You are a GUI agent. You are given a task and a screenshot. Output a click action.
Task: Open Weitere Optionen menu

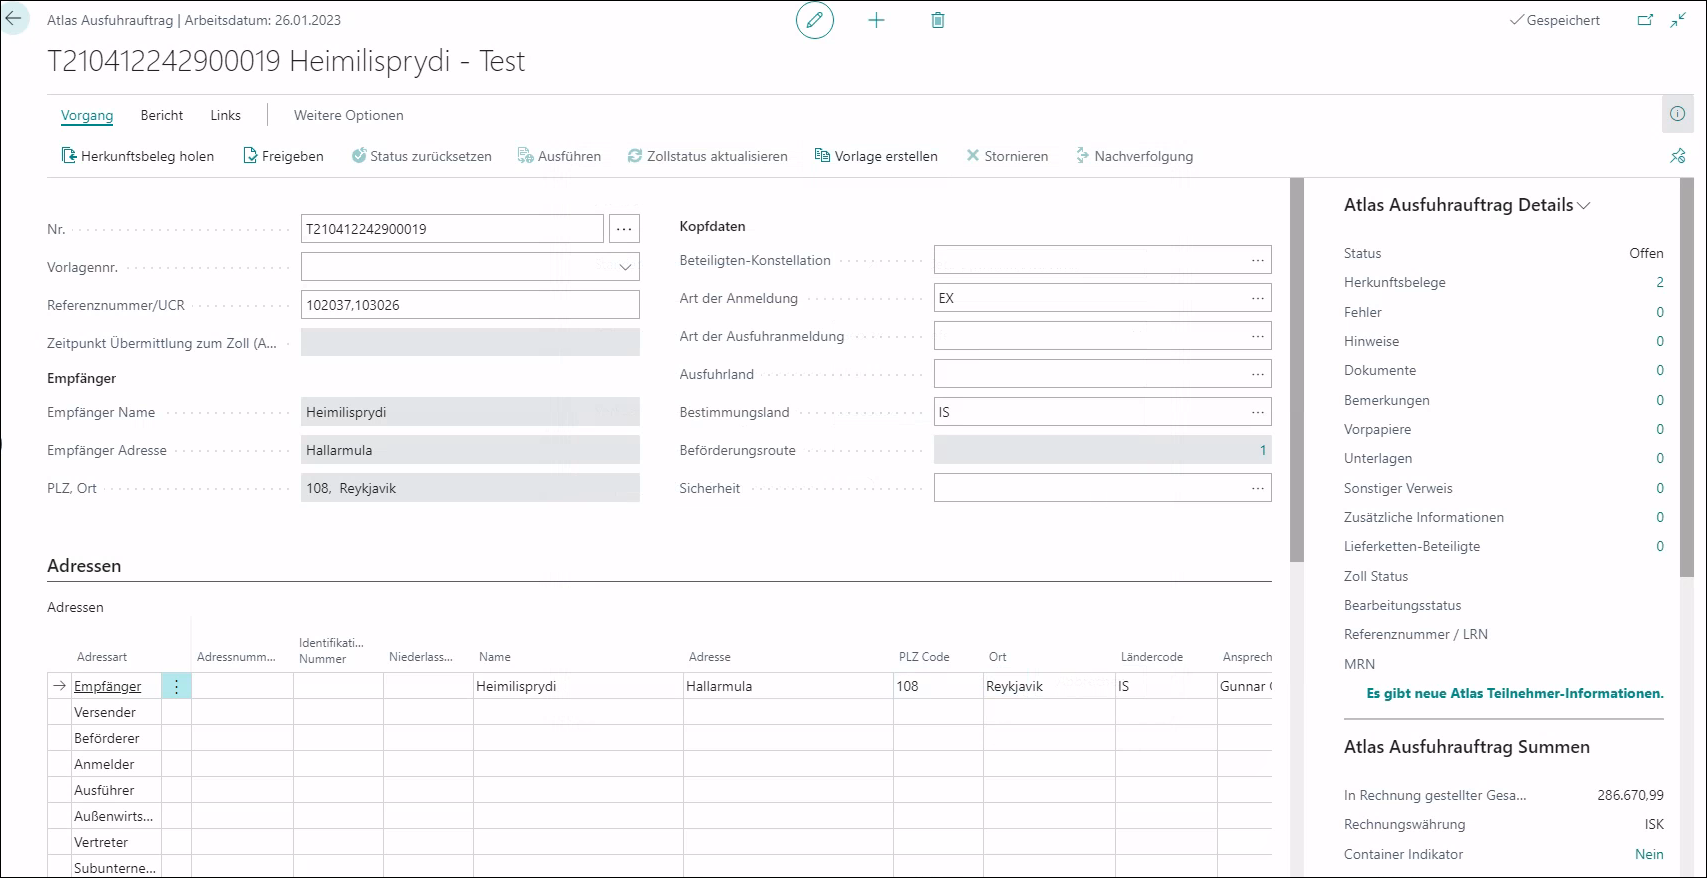(x=349, y=115)
